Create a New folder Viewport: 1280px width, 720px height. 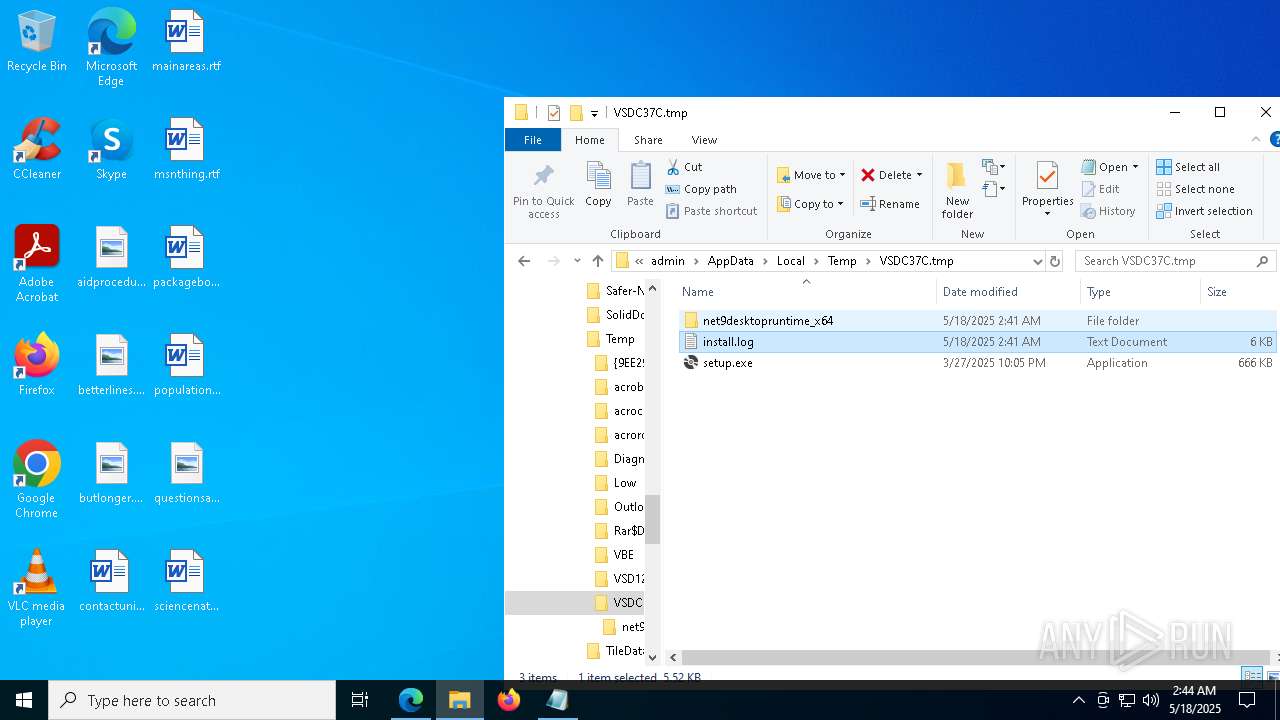pyautogui.click(x=957, y=190)
